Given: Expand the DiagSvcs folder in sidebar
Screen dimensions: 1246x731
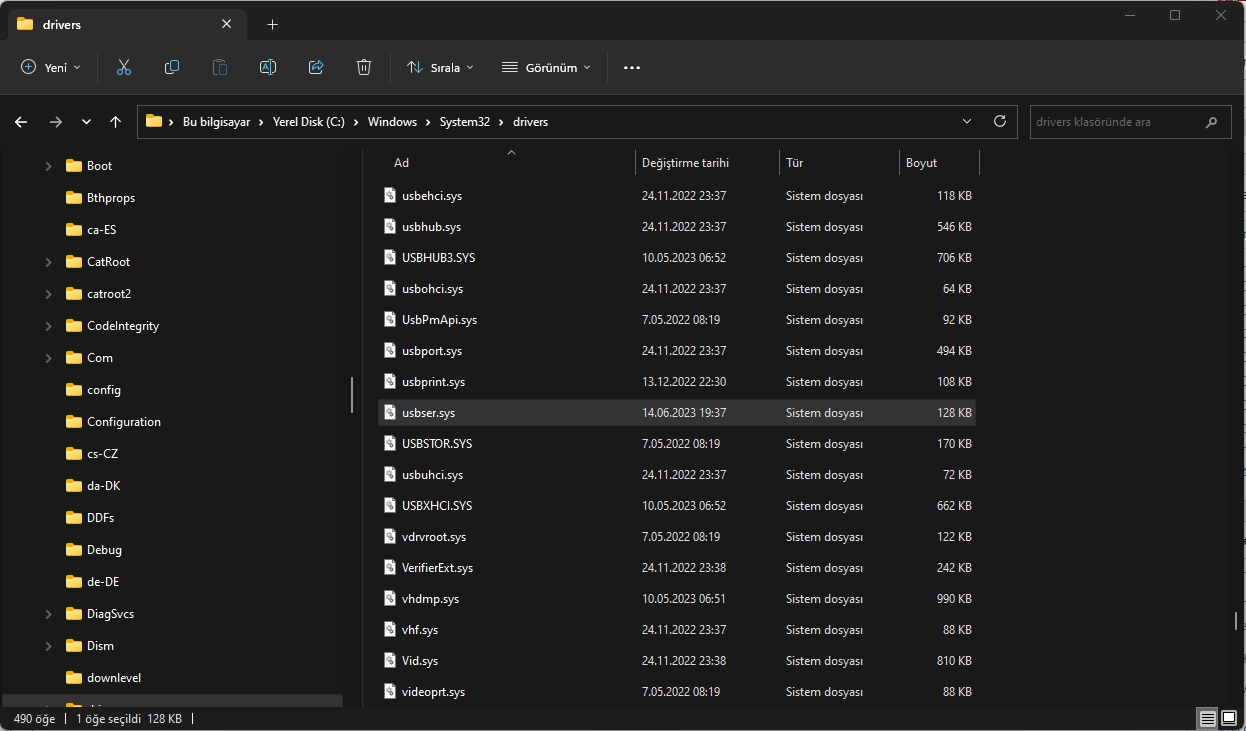Looking at the screenshot, I should tap(48, 614).
